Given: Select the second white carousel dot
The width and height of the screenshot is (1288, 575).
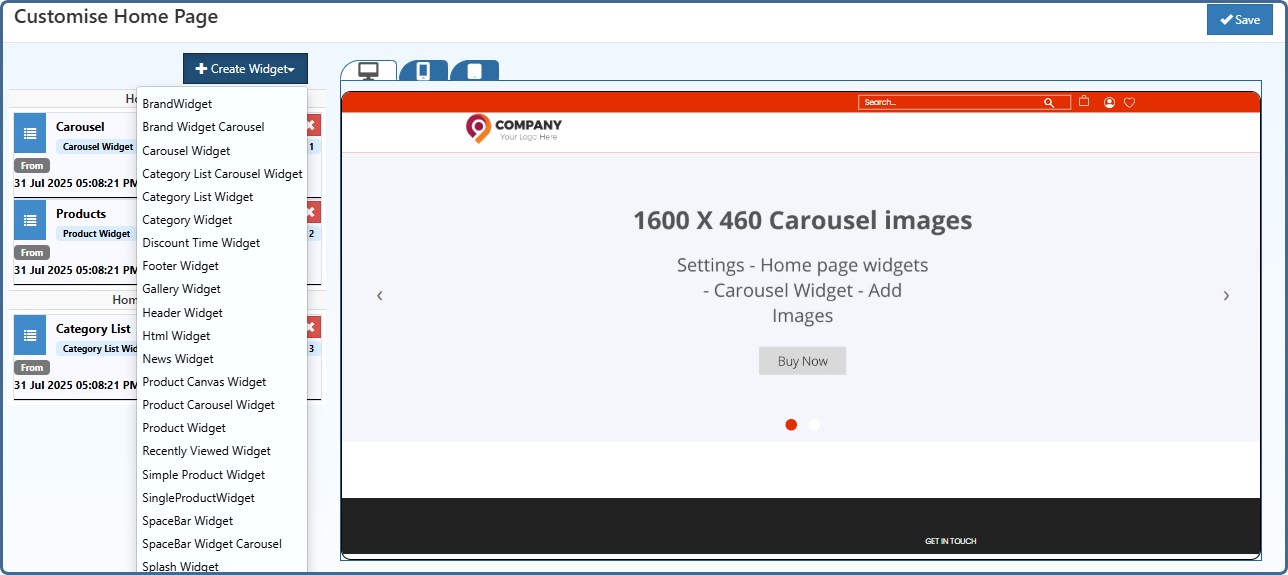Looking at the screenshot, I should (814, 424).
